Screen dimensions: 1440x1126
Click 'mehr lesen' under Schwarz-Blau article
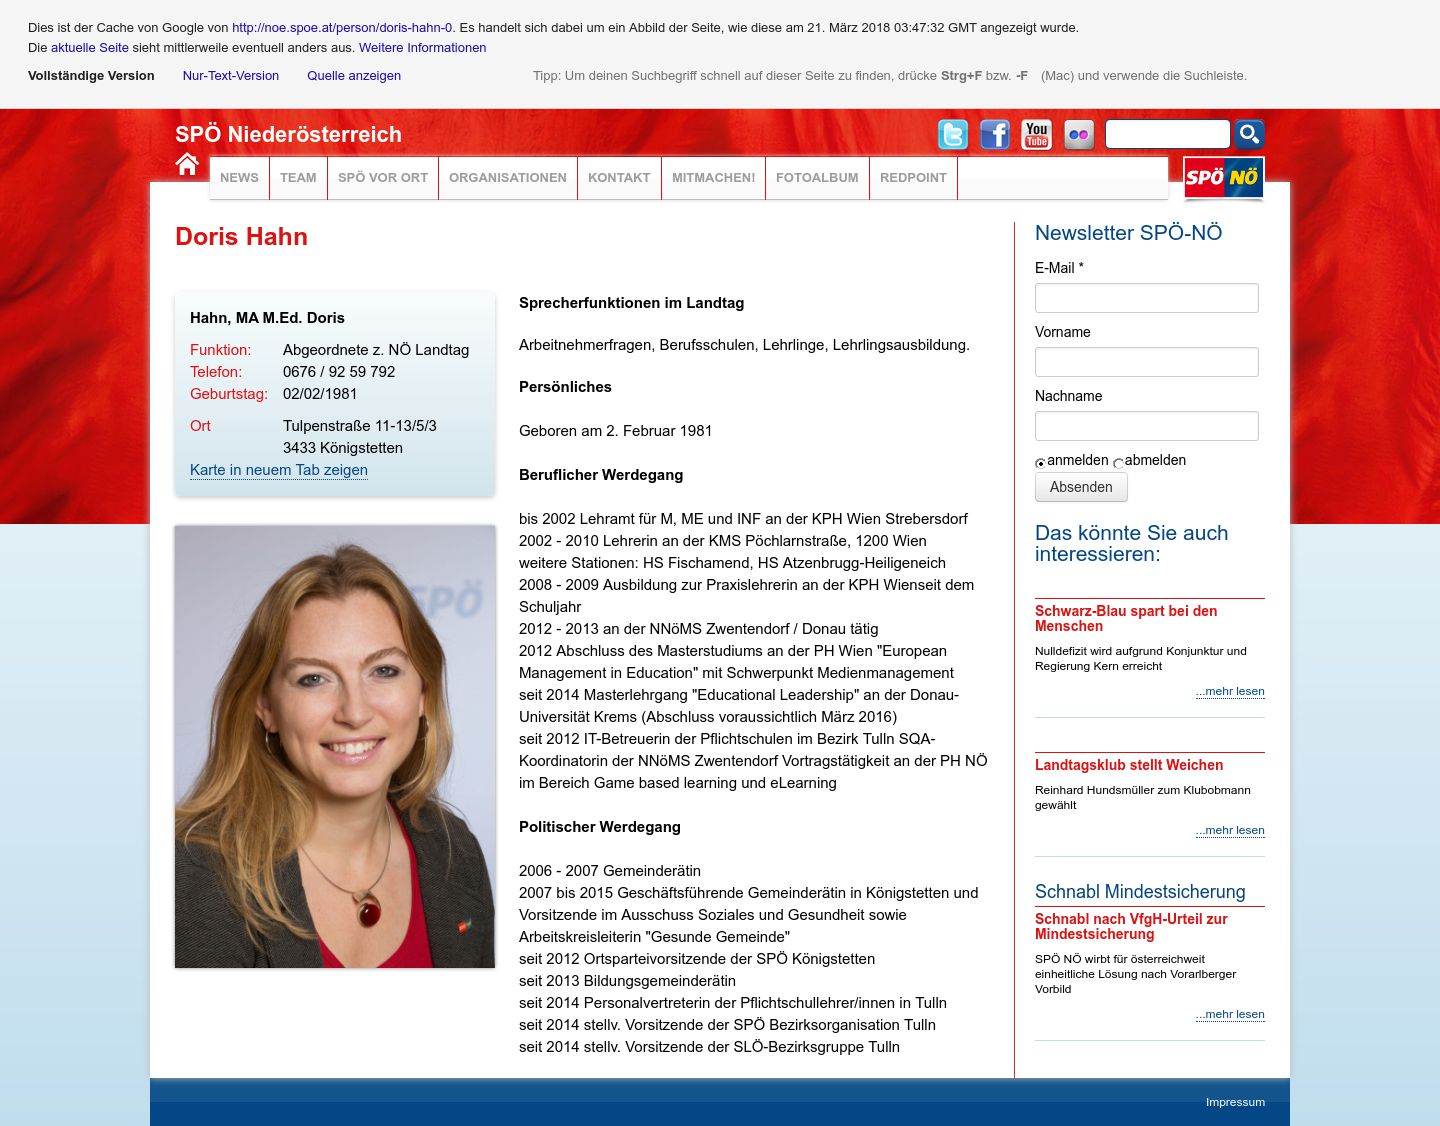coord(1230,691)
